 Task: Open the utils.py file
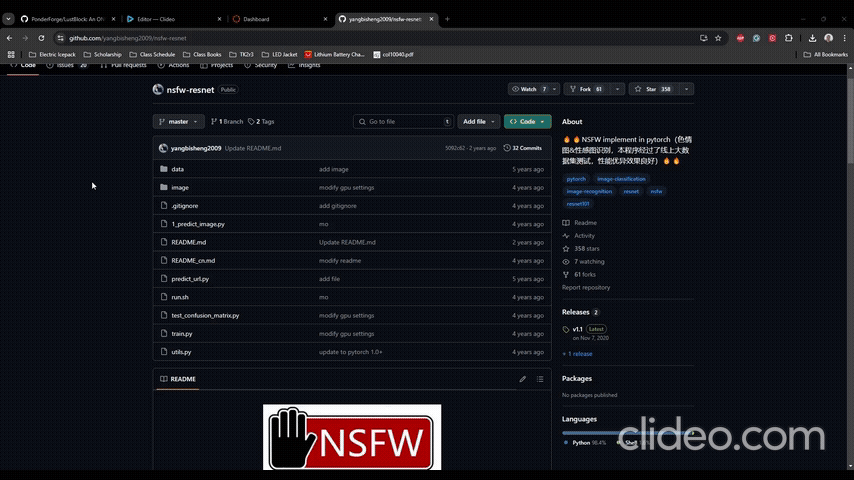(x=181, y=352)
